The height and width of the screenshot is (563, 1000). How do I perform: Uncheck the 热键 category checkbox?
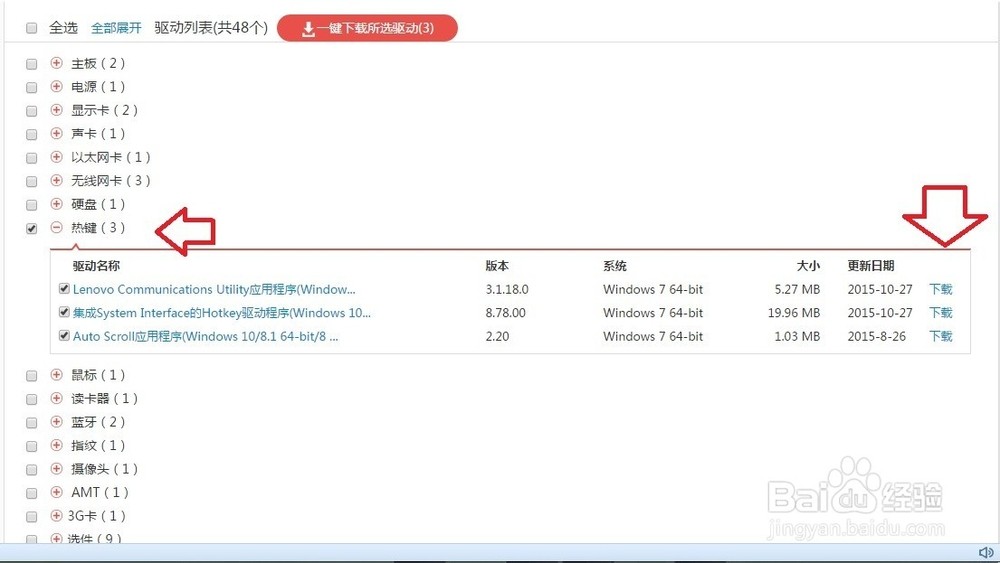(32, 228)
